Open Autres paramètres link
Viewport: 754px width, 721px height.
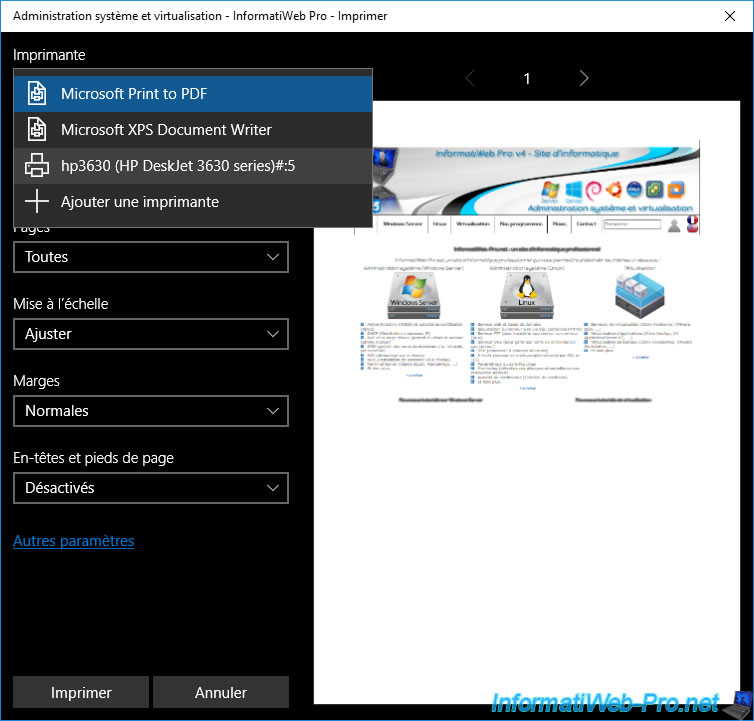pos(74,541)
